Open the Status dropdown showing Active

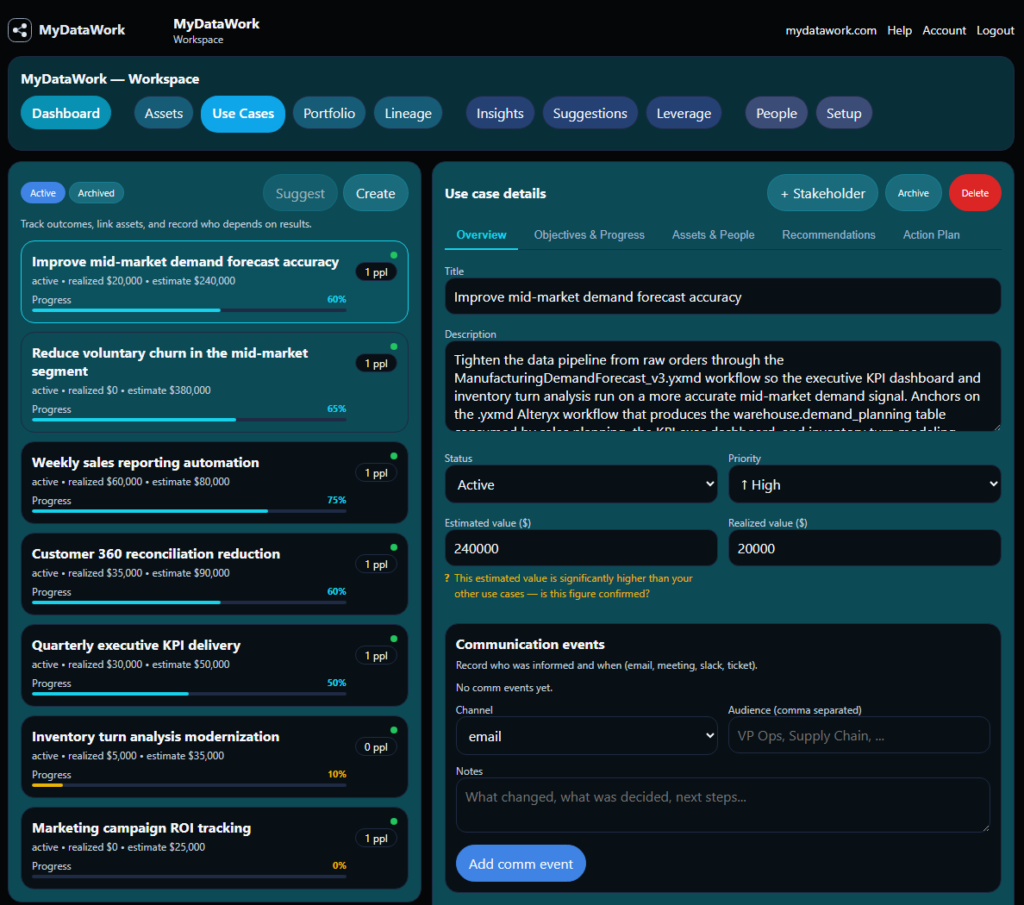[581, 484]
